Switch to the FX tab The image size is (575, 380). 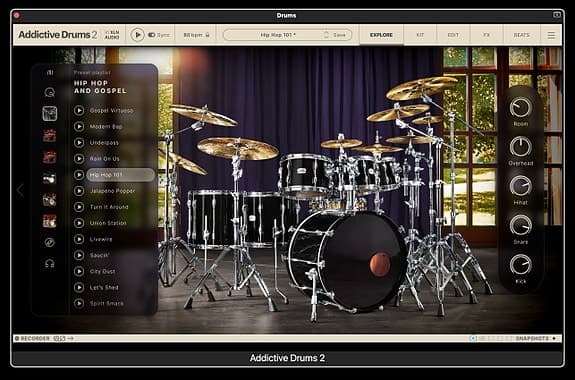487,35
